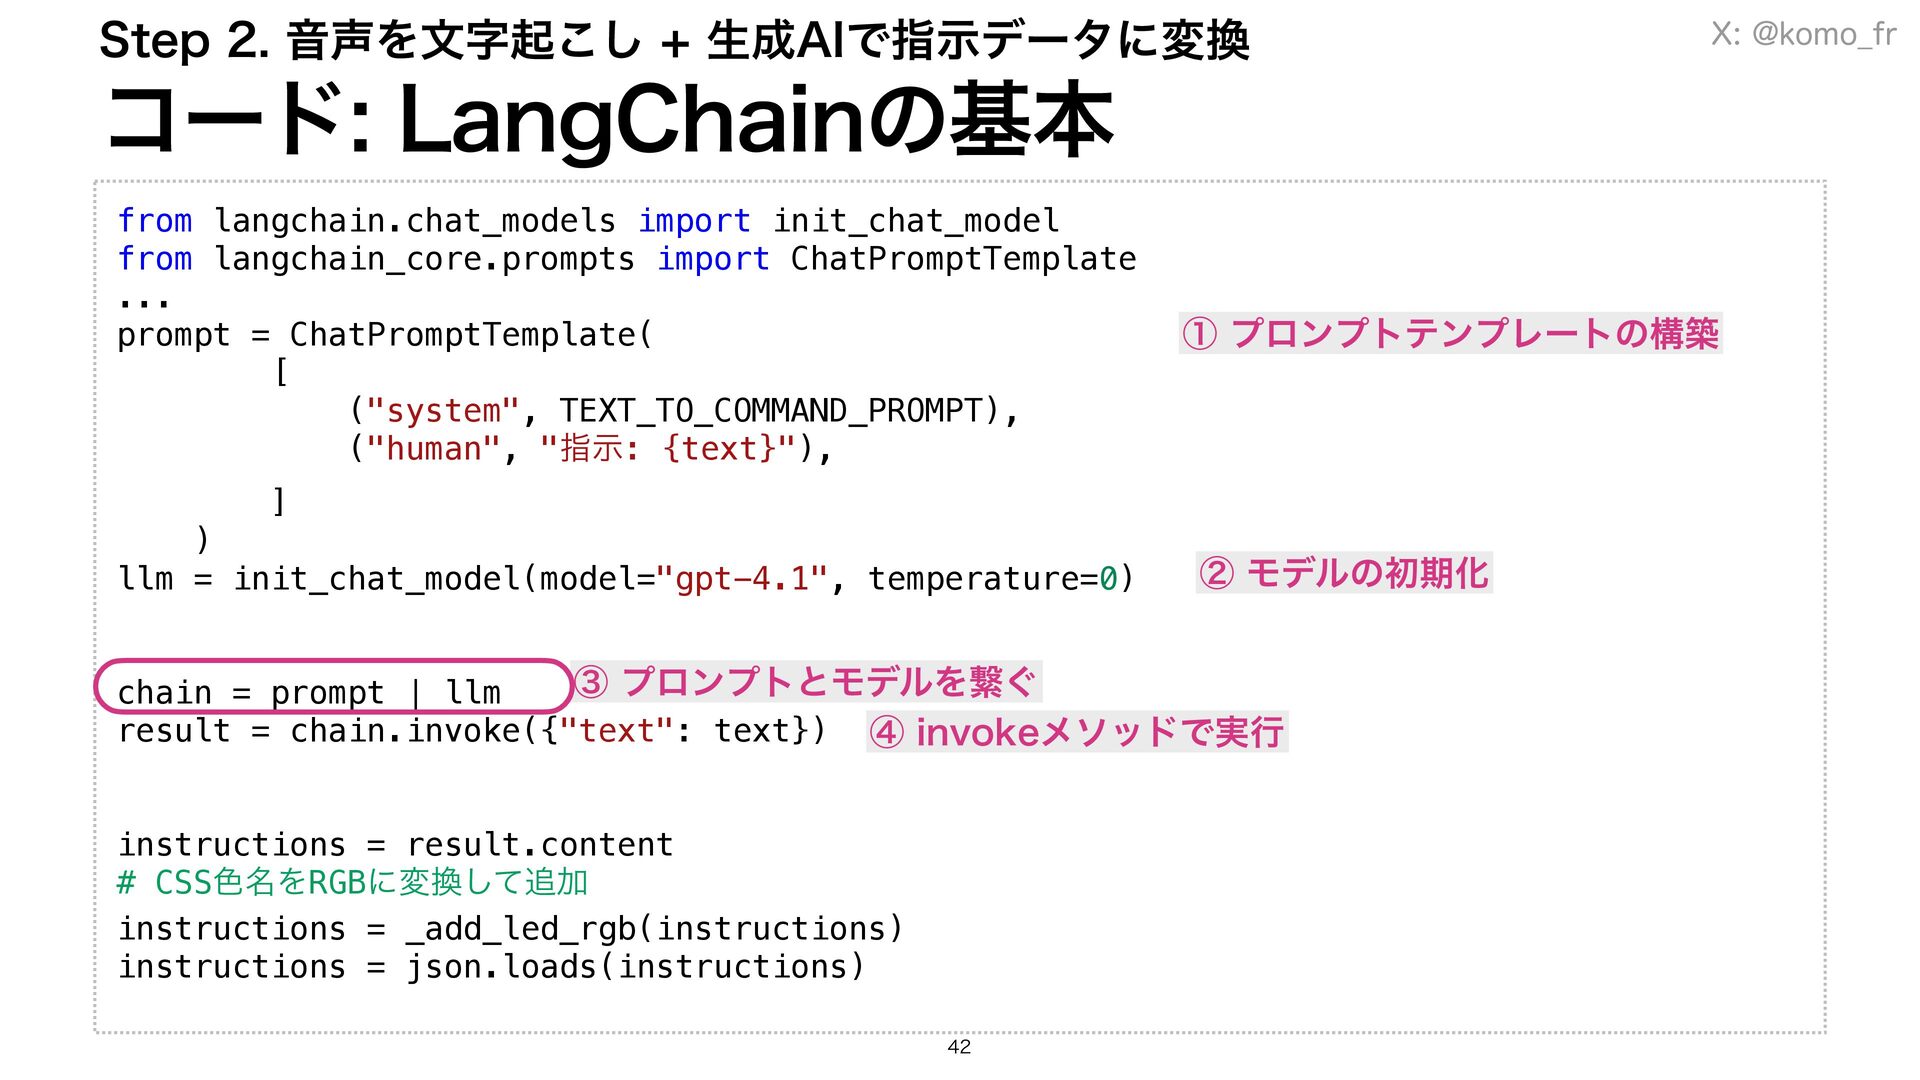Click the _add_led_rgb(instructions) call
Viewport: 1920px width, 1080px height.
(x=654, y=929)
